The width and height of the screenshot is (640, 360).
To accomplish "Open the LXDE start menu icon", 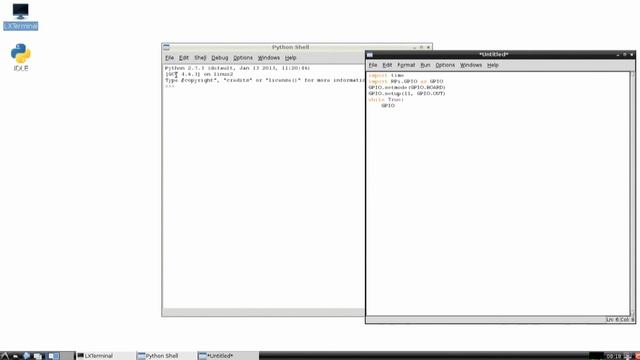I will click(x=4, y=356).
